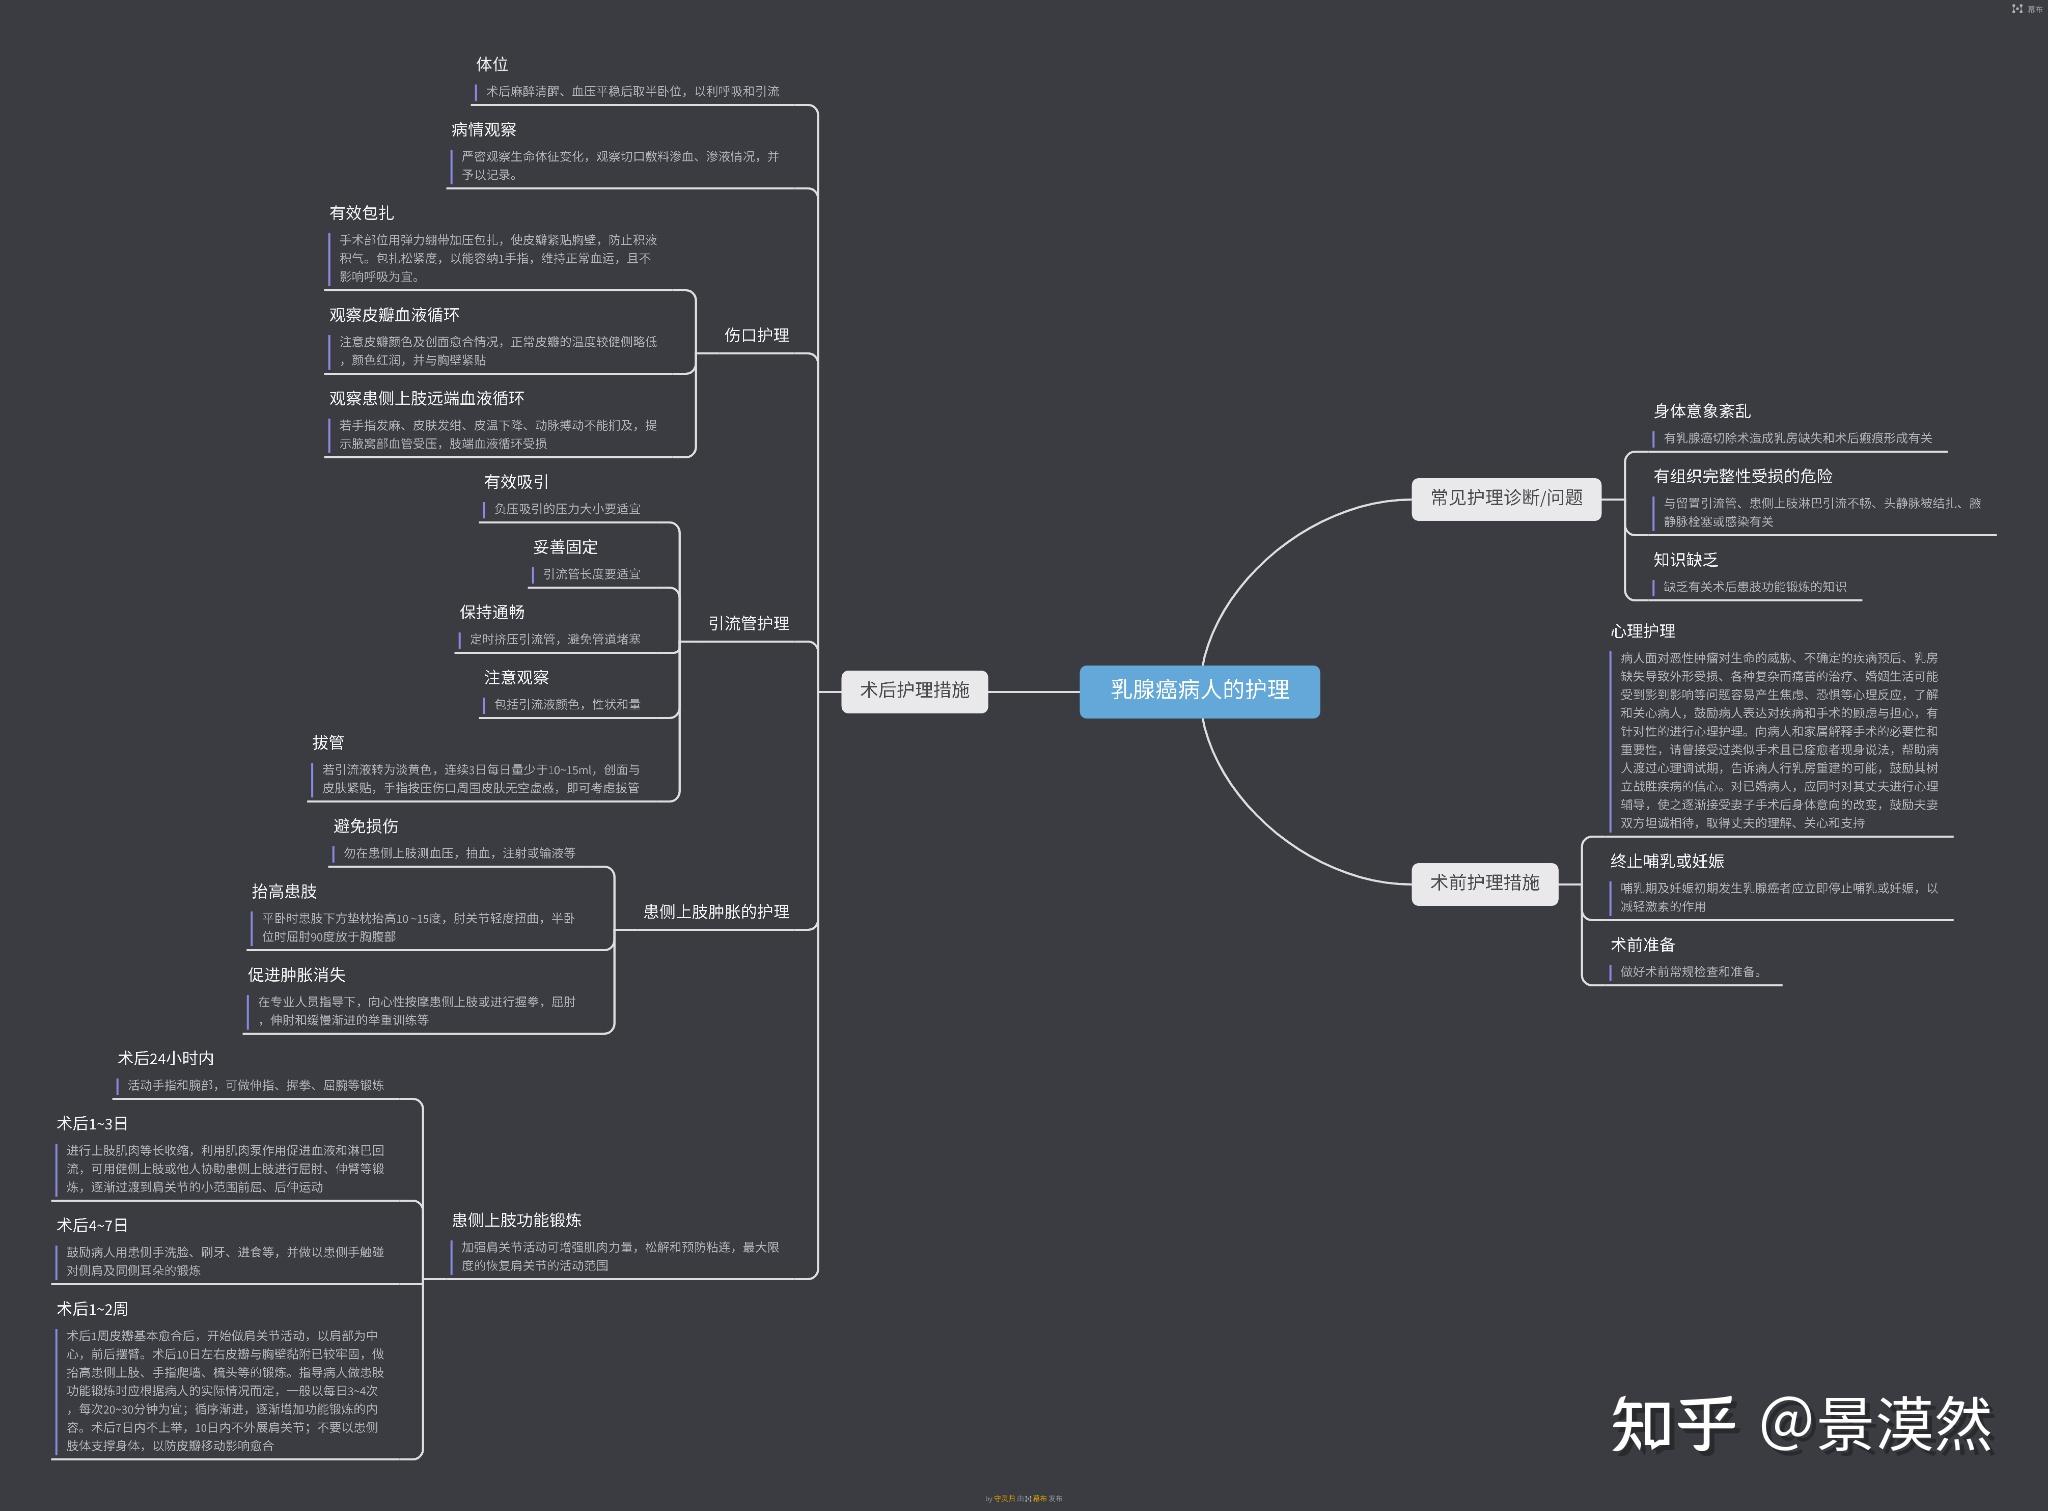This screenshot has width=2048, height=1511.
Task: Select the 抬高患肢 node
Action: point(284,891)
